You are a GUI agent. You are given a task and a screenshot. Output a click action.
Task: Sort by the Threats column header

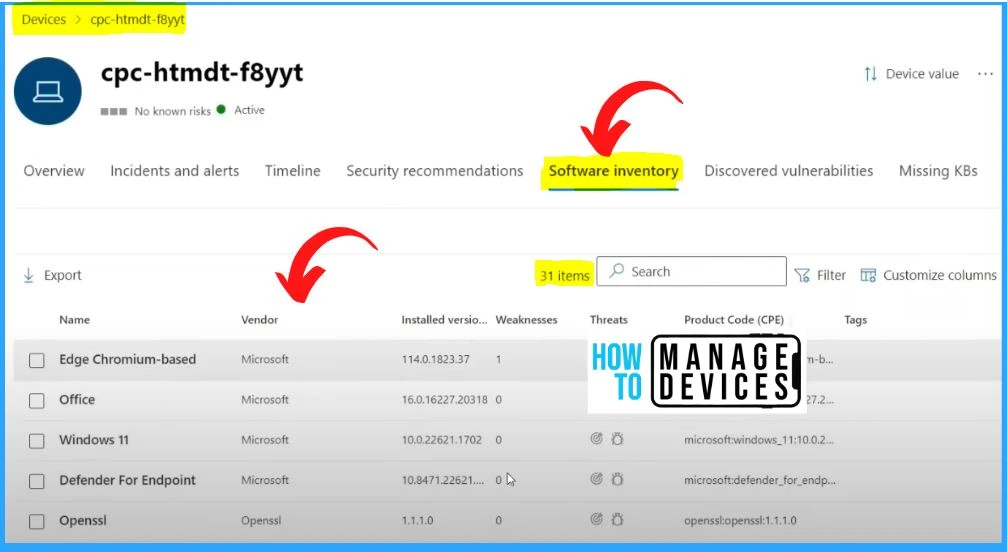[608, 320]
